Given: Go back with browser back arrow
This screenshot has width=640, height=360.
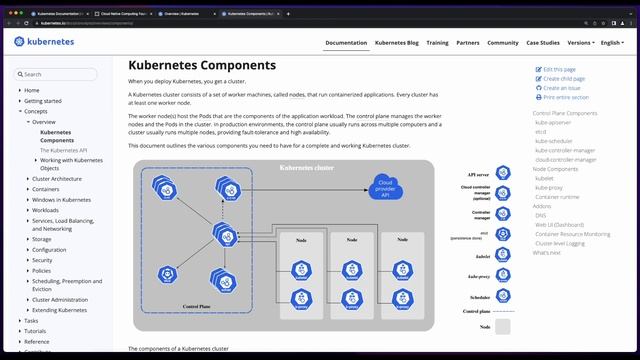Looking at the screenshot, I should pos(9,23).
